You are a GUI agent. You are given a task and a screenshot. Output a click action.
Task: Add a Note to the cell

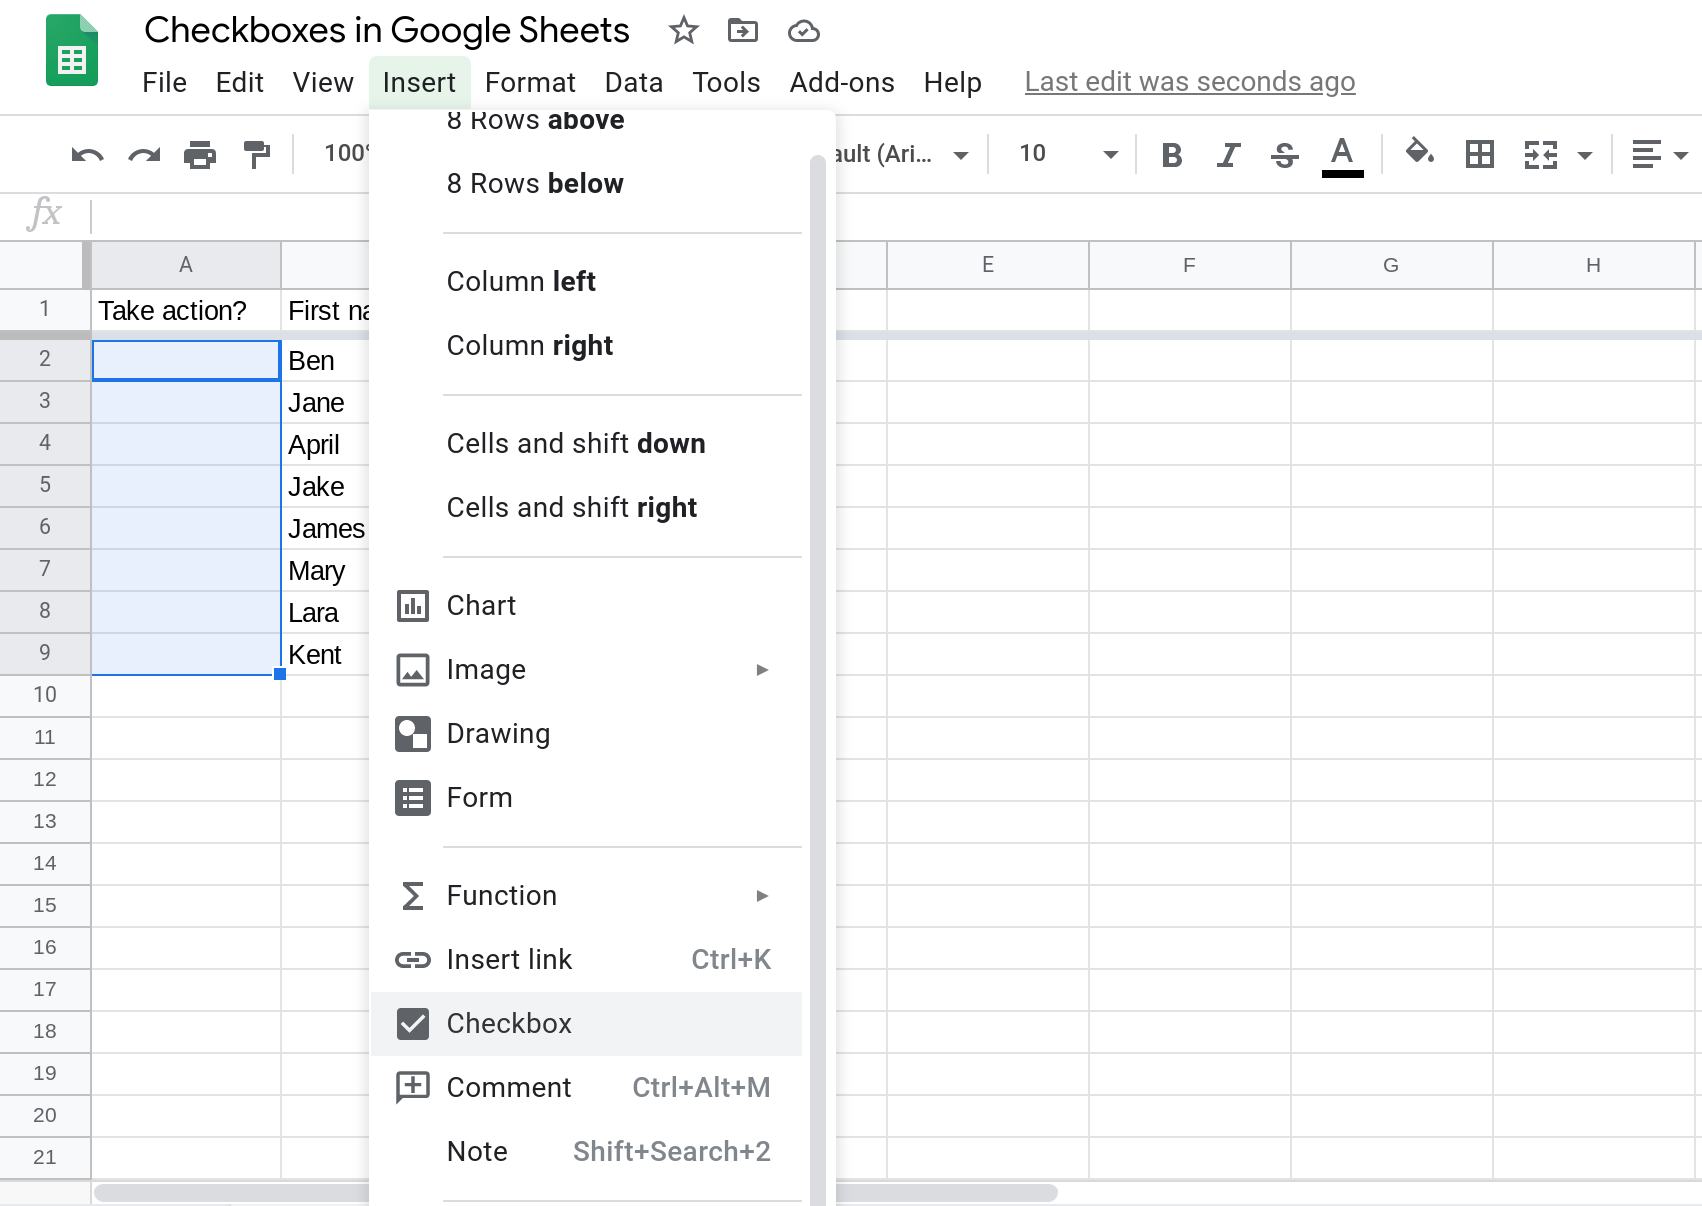(587, 1152)
